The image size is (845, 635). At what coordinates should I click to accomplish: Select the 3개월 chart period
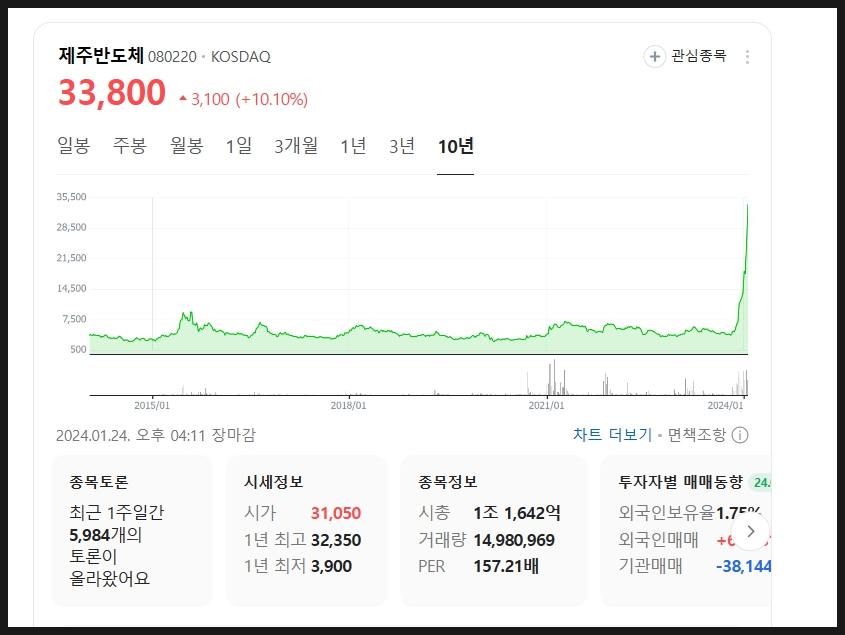296,146
